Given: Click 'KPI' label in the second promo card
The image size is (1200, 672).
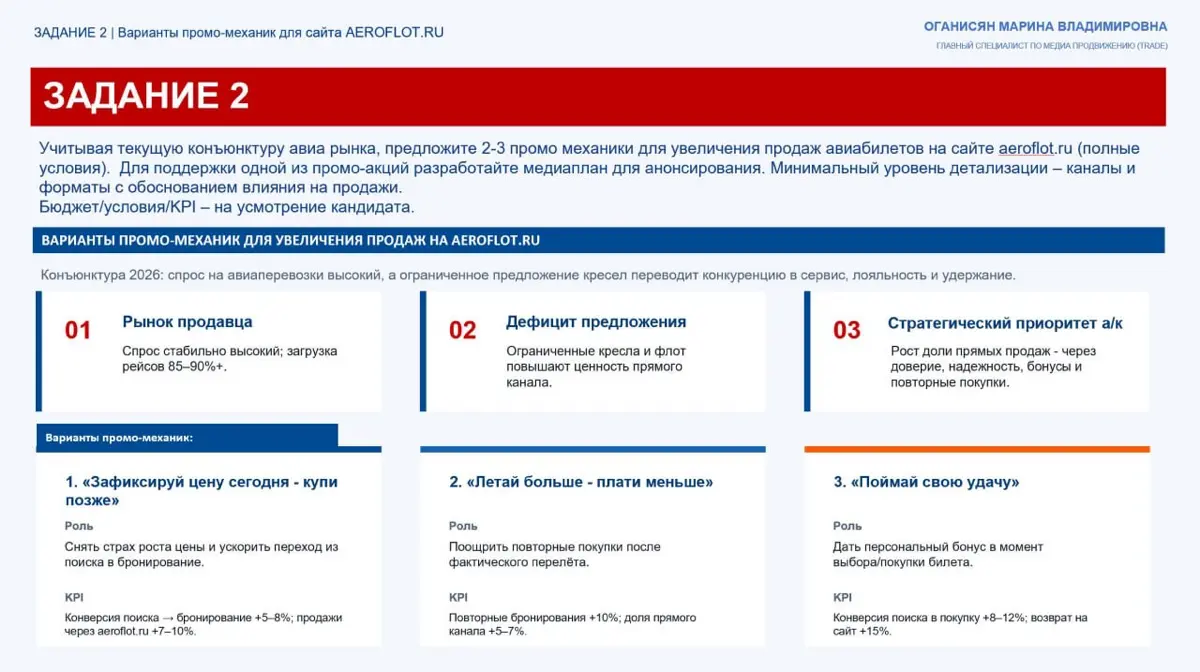Looking at the screenshot, I should (459, 597).
